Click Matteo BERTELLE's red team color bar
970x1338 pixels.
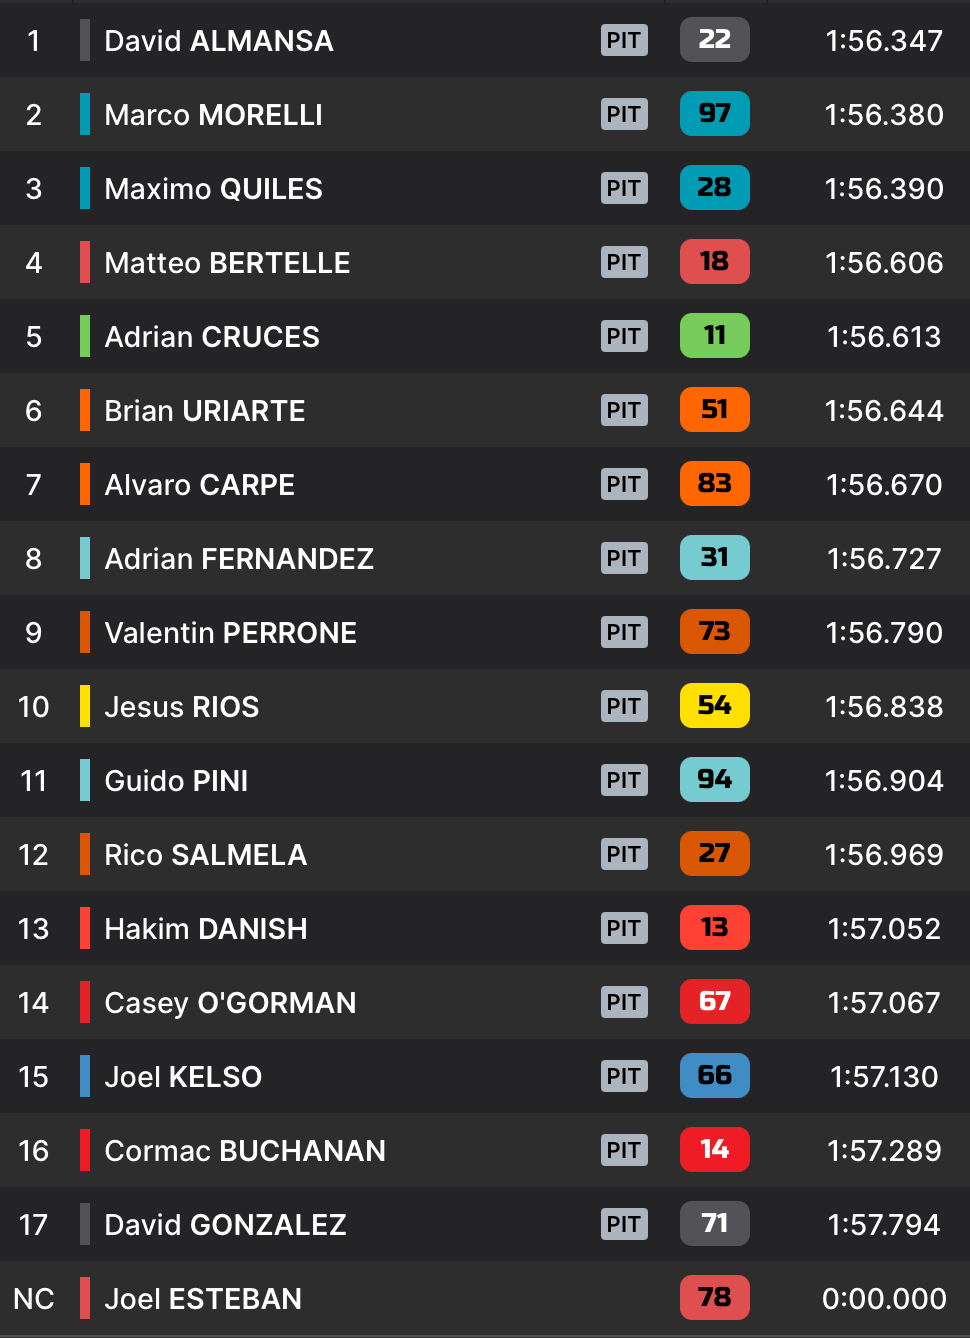point(85,262)
